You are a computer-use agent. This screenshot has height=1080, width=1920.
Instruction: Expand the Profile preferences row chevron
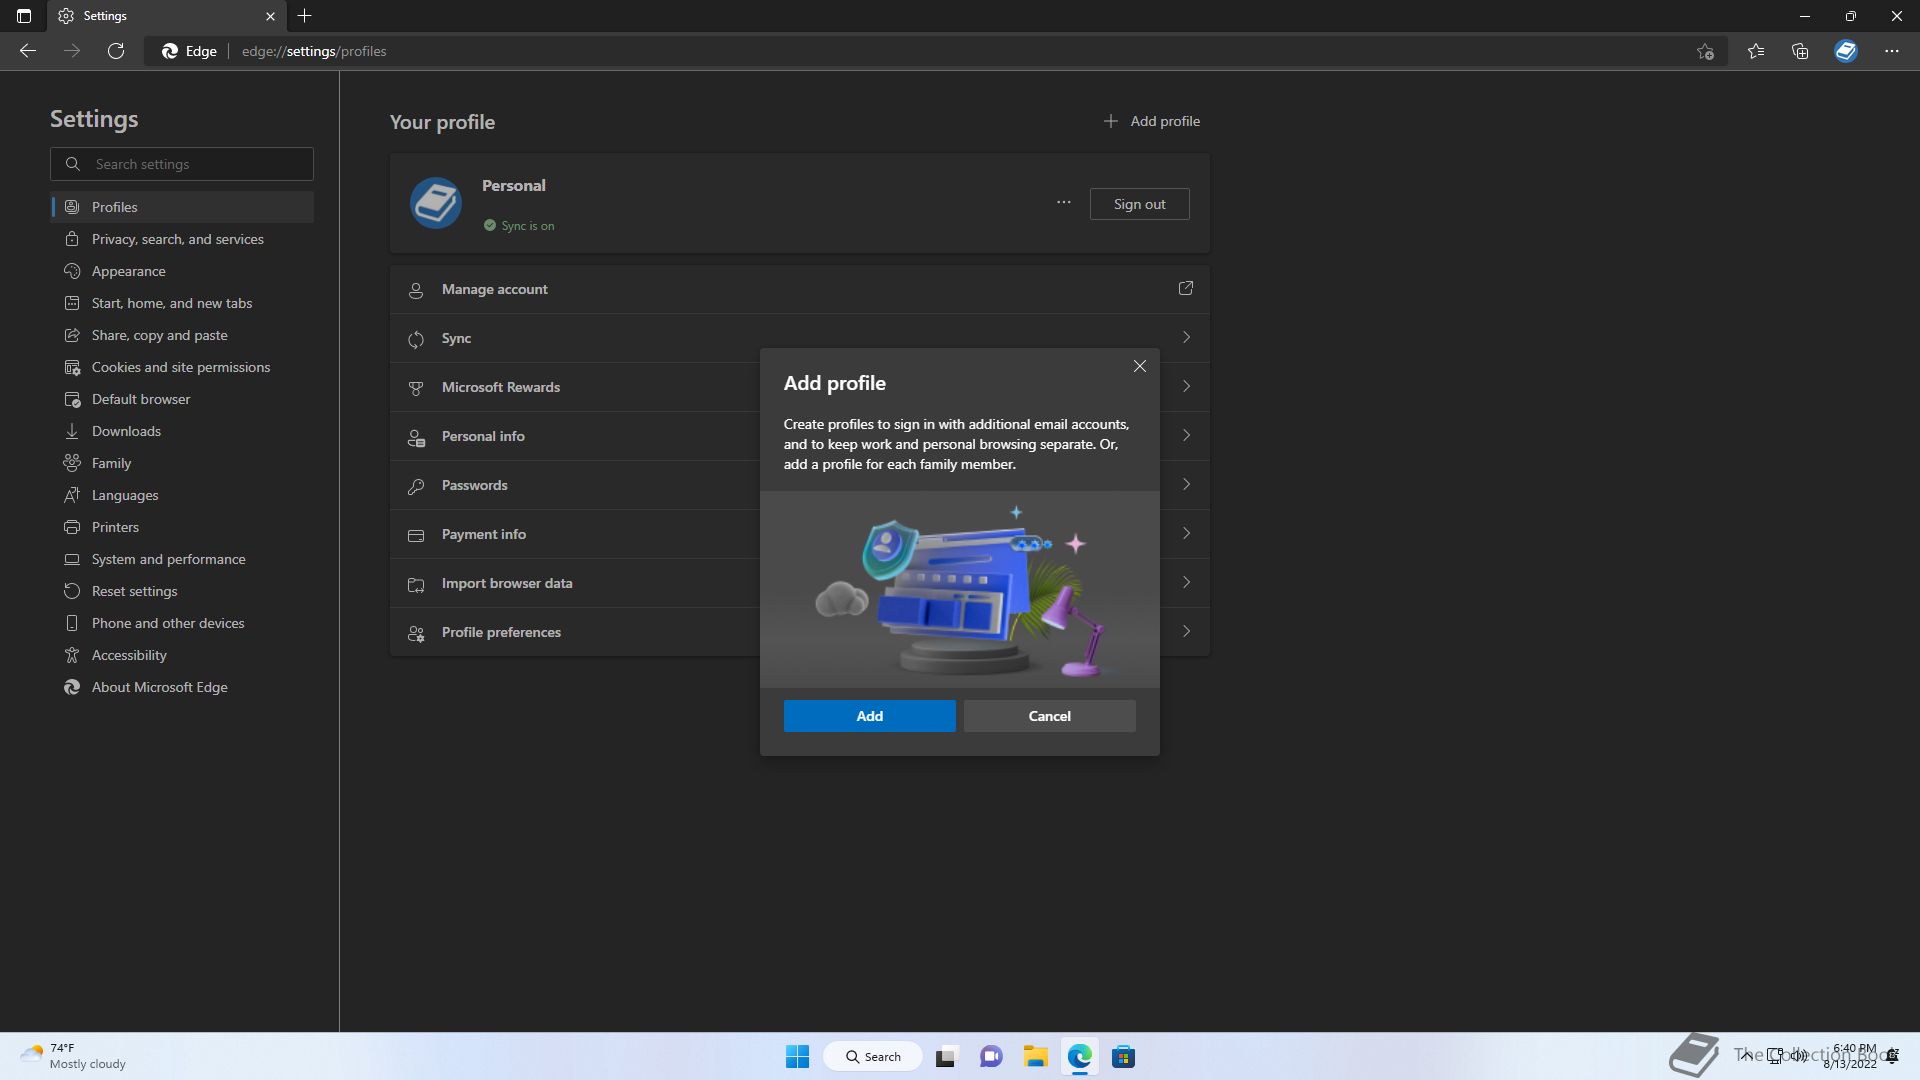[1186, 631]
